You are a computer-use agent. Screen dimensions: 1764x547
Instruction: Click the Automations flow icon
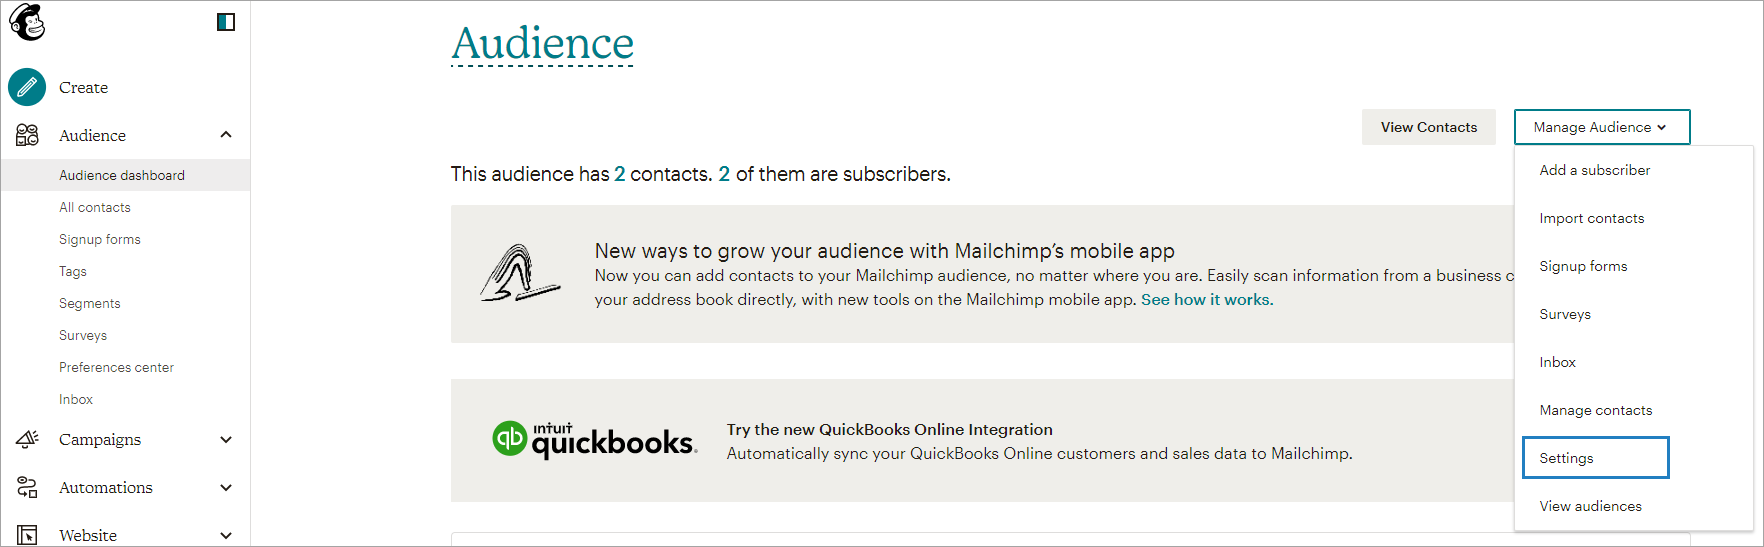(27, 487)
